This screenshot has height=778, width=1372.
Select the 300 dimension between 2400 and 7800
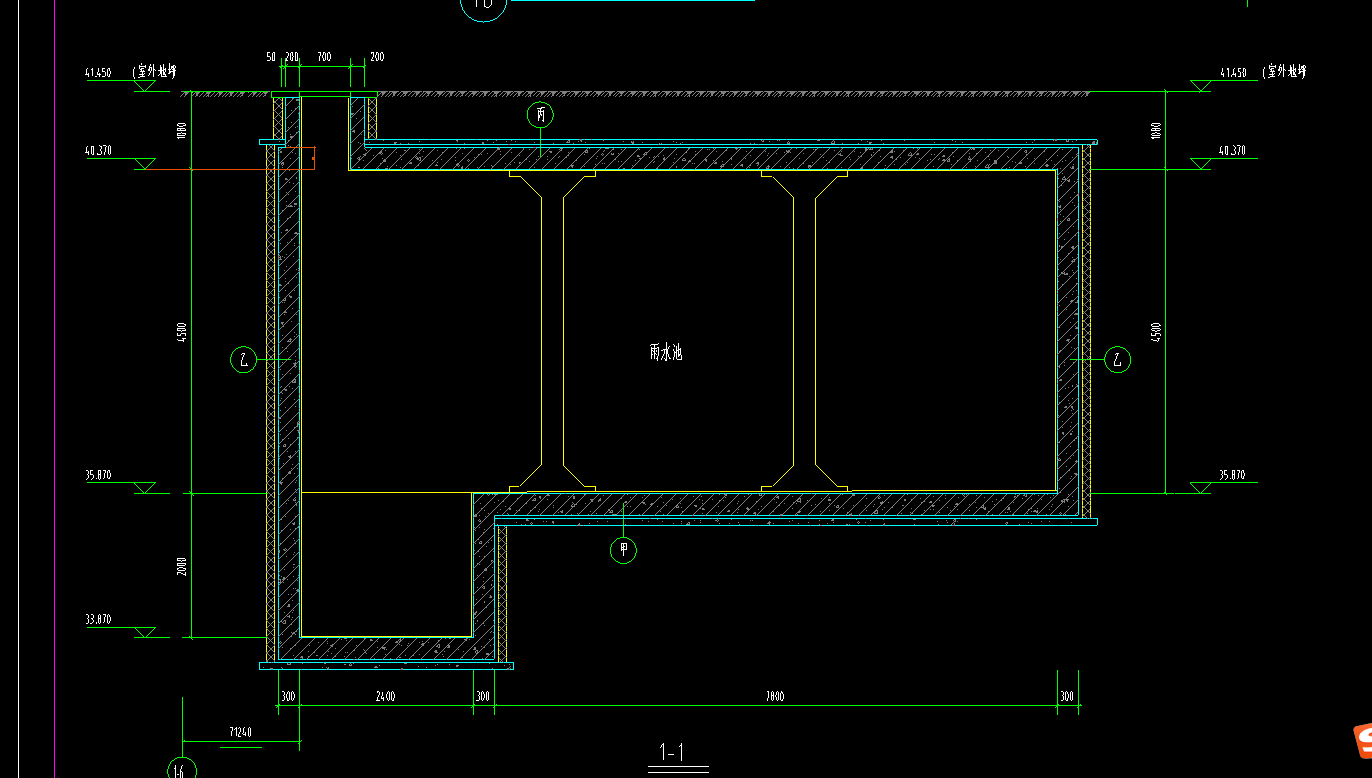pos(483,696)
